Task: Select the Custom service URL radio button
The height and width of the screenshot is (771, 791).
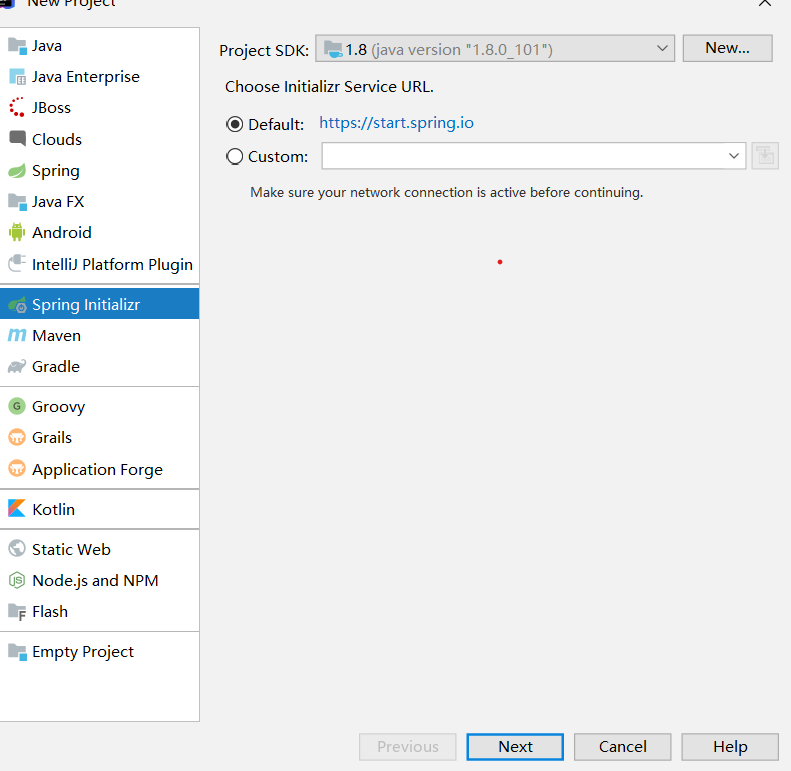Action: click(x=235, y=156)
